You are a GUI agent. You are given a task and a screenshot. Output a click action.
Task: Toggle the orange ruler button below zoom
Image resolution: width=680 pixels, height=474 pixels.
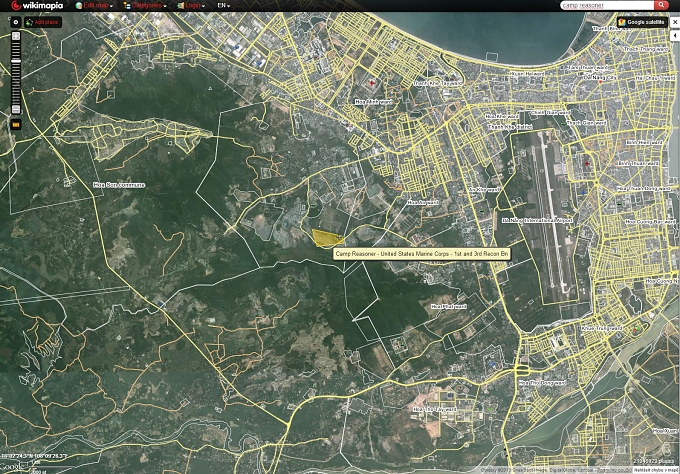[x=16, y=123]
